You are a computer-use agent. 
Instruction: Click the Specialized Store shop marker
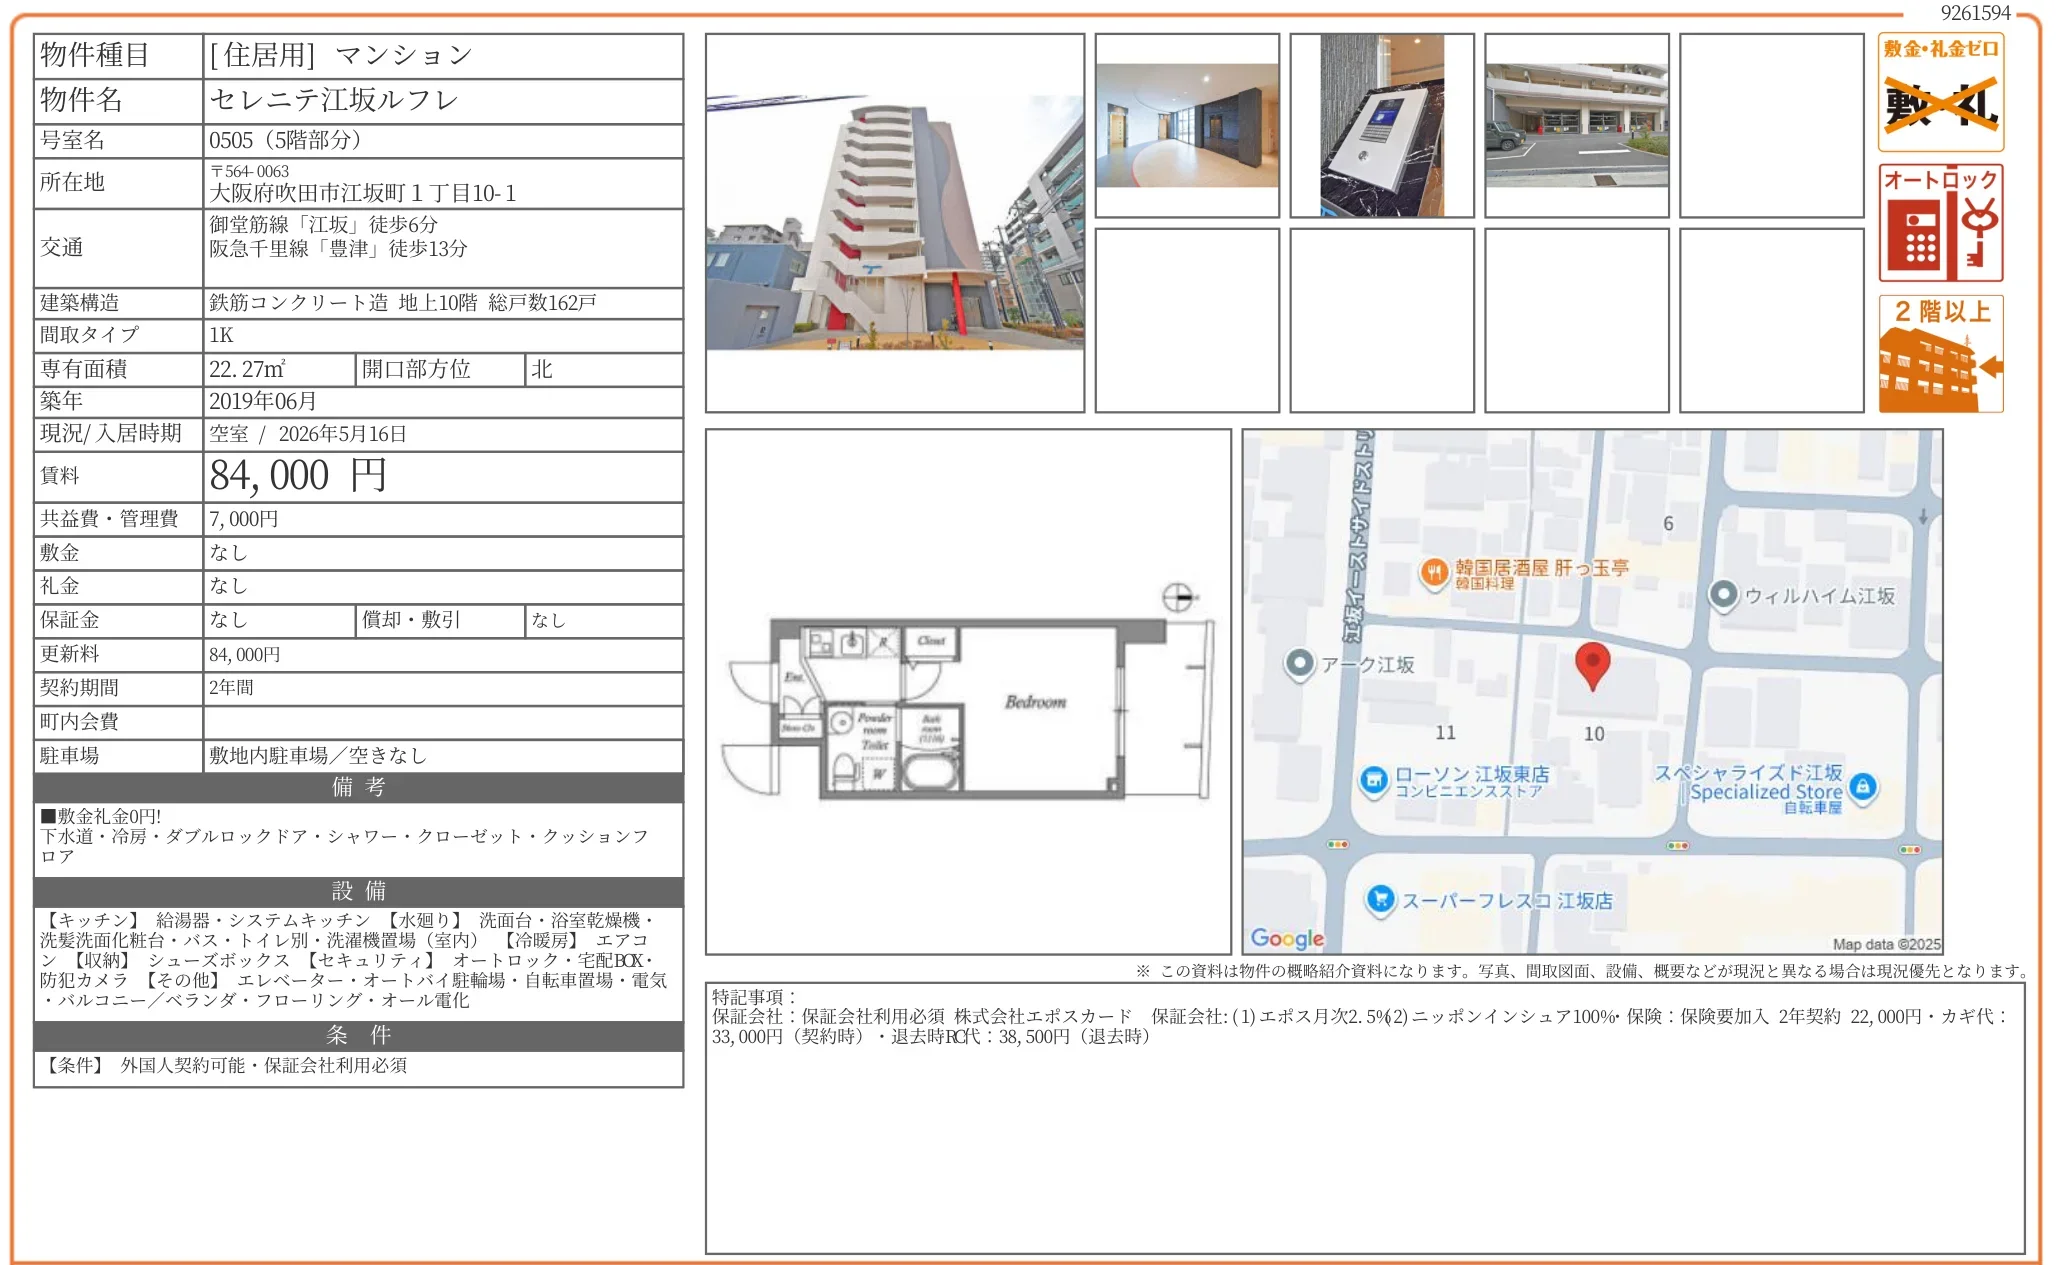(1861, 787)
